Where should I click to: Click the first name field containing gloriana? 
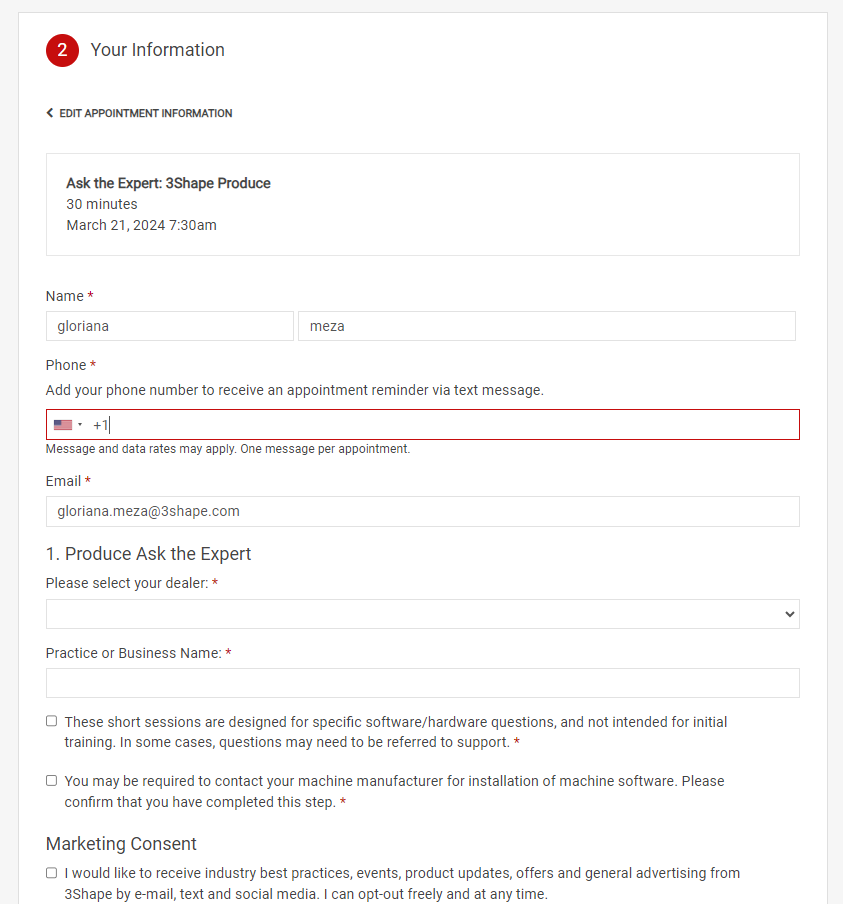(x=170, y=326)
